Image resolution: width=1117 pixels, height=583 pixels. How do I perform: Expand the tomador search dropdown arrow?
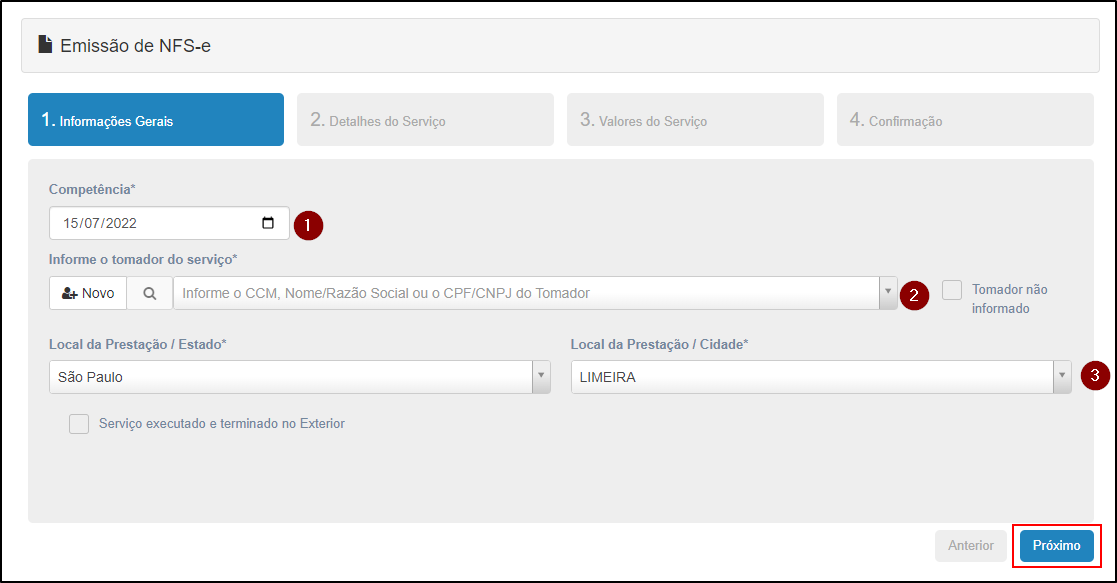tap(888, 293)
